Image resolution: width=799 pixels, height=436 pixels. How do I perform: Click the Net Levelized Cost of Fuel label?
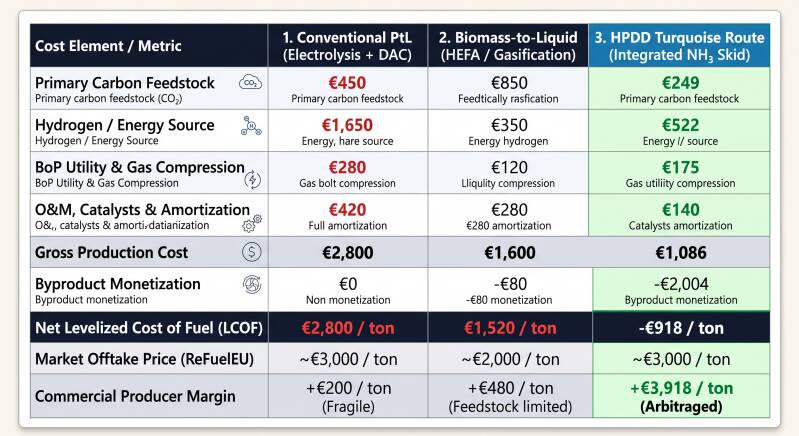149,328
